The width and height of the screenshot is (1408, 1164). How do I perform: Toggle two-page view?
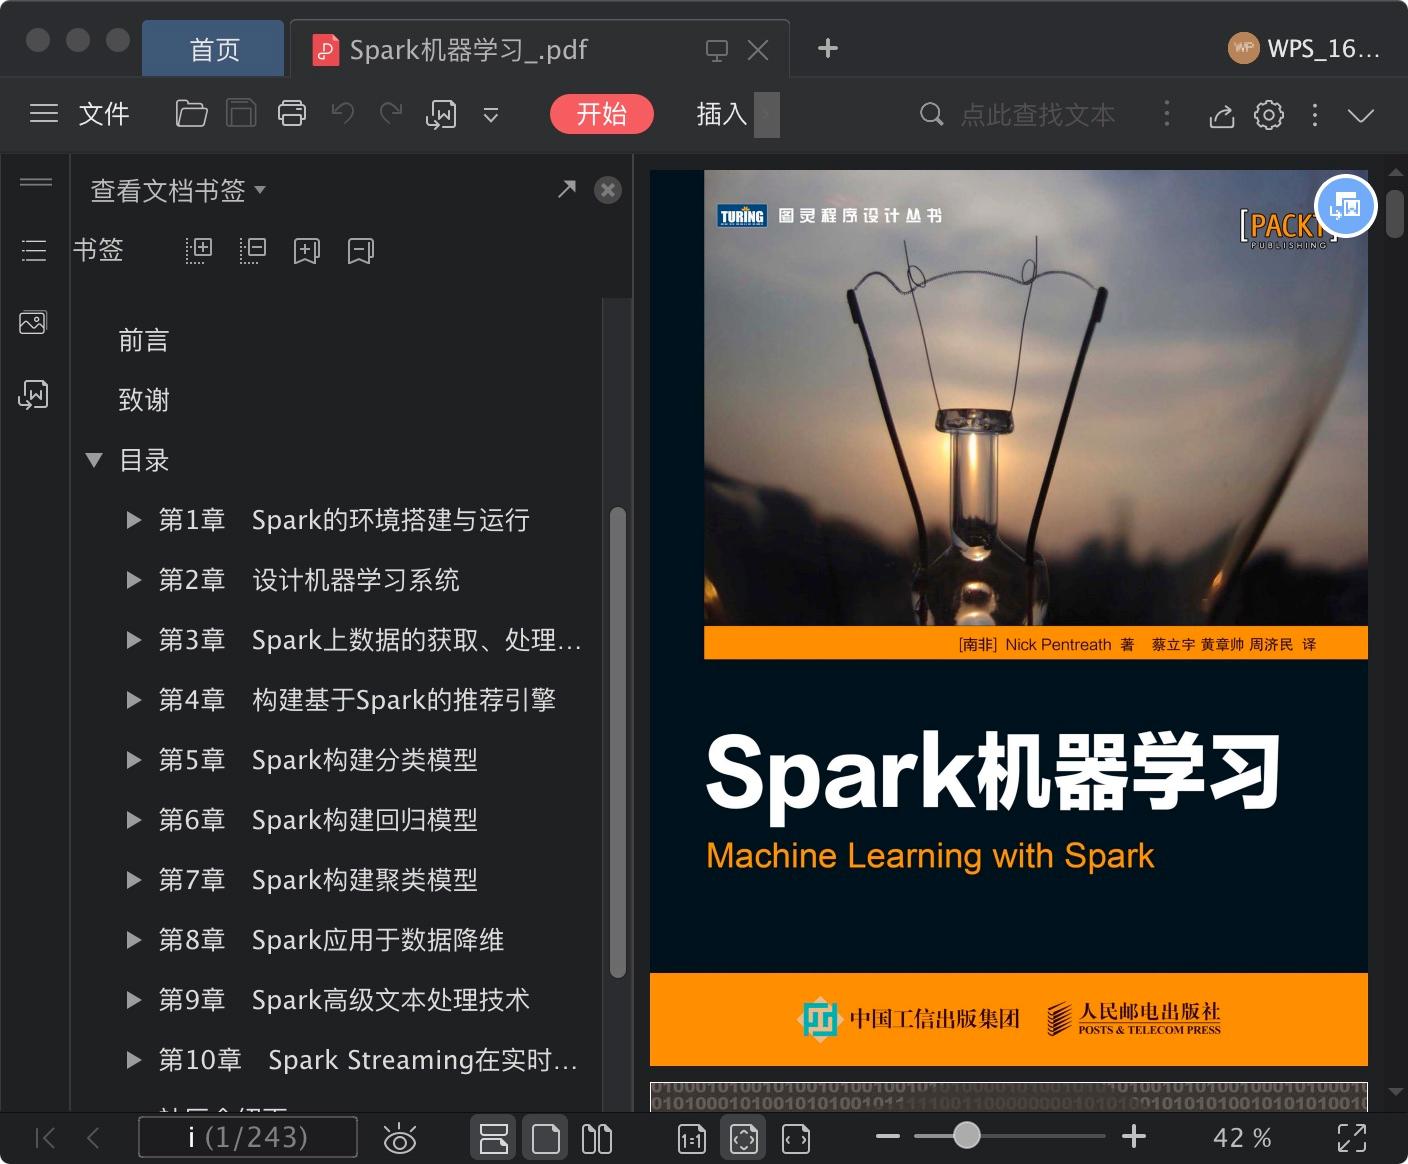click(x=597, y=1138)
